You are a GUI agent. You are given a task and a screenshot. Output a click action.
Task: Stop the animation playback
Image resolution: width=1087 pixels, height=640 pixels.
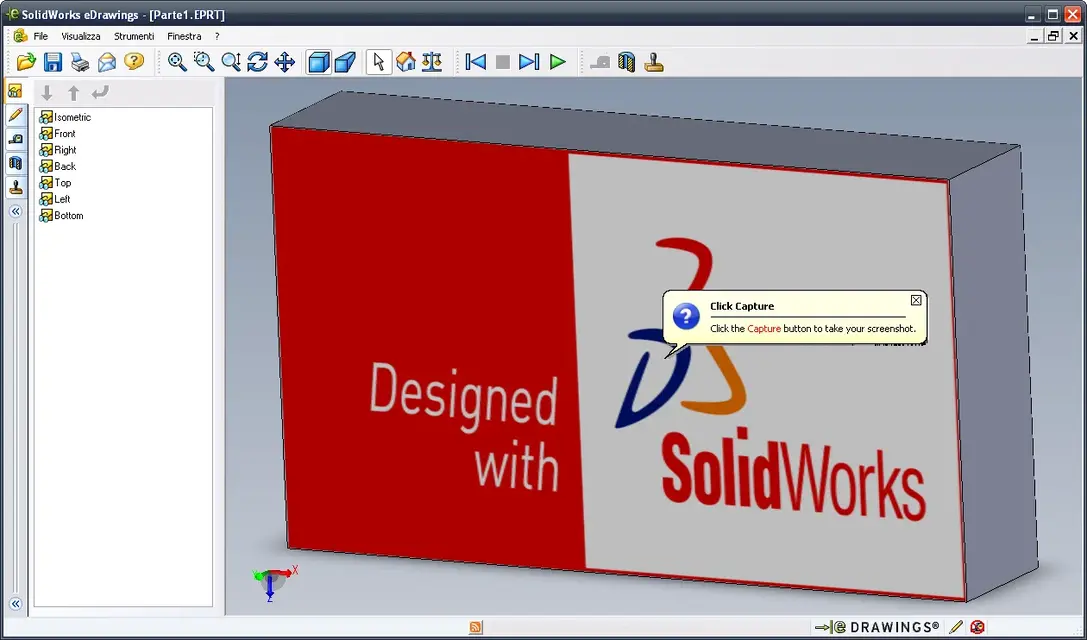pyautogui.click(x=503, y=62)
